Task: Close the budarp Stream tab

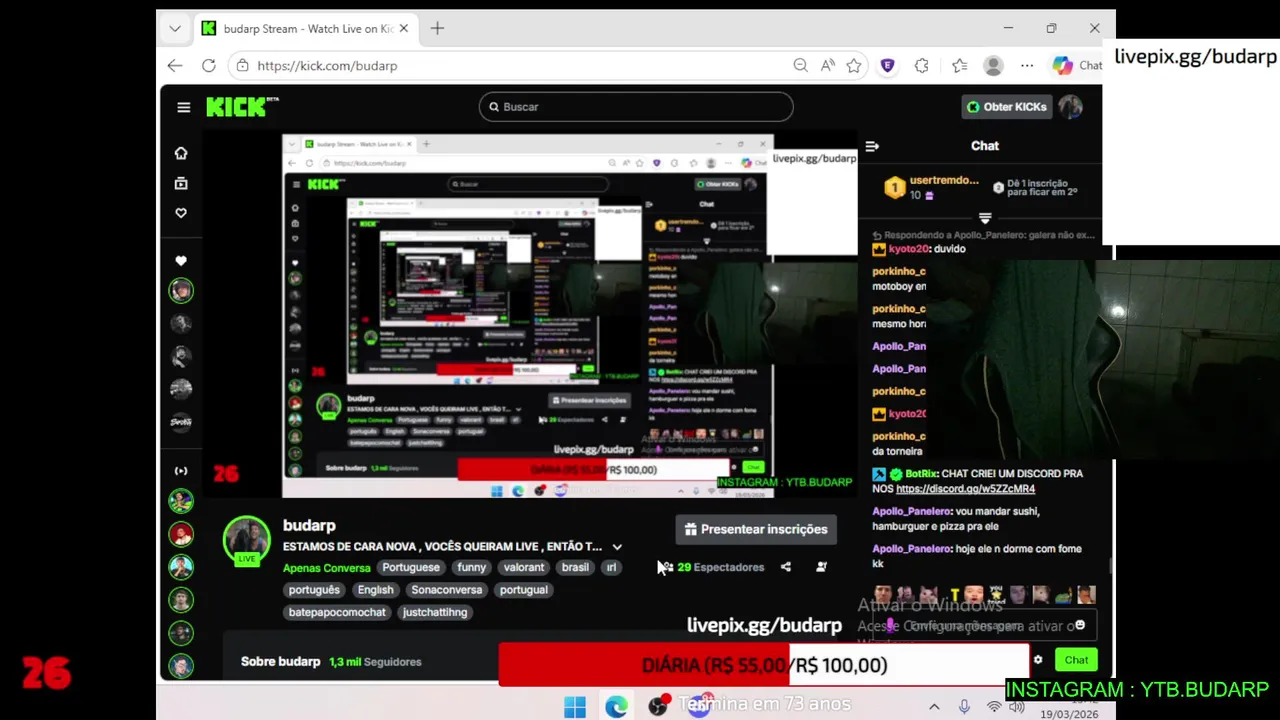Action: coord(404,28)
